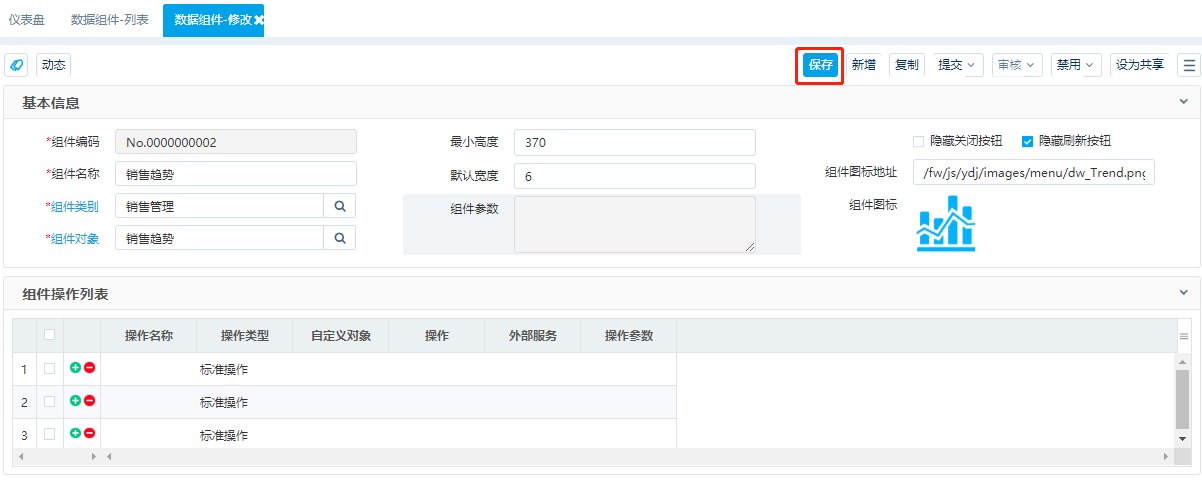Click the 操作 column header
The width and height of the screenshot is (1202, 481).
coord(437,336)
